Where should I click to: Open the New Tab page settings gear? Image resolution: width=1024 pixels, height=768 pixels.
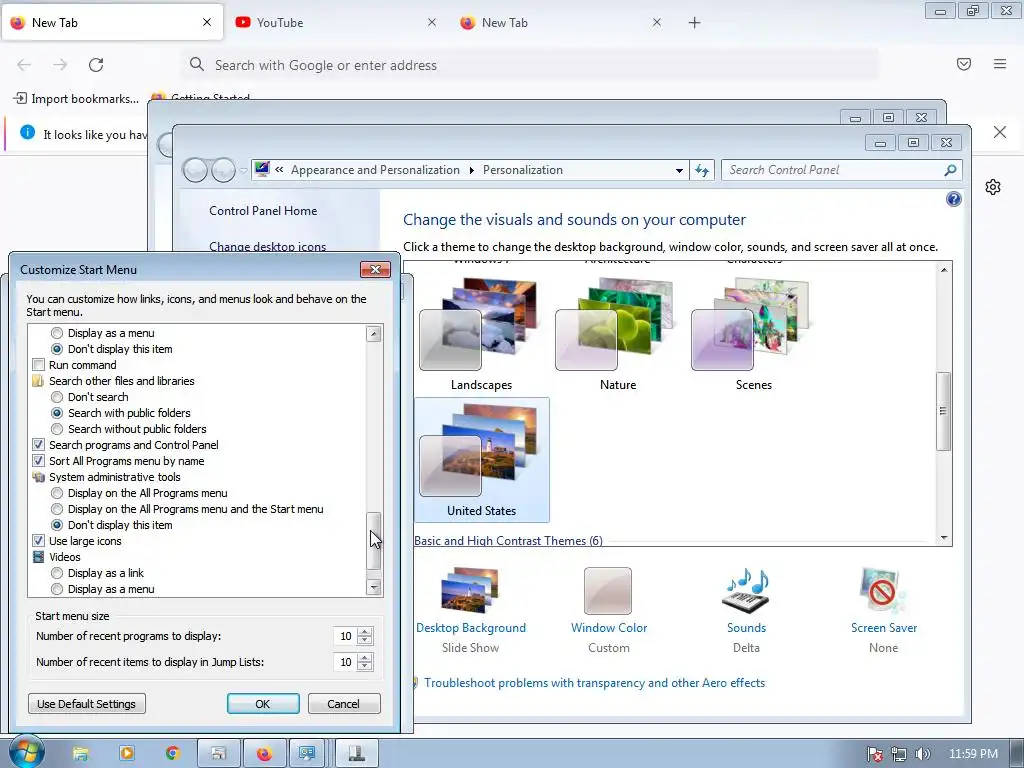click(993, 187)
